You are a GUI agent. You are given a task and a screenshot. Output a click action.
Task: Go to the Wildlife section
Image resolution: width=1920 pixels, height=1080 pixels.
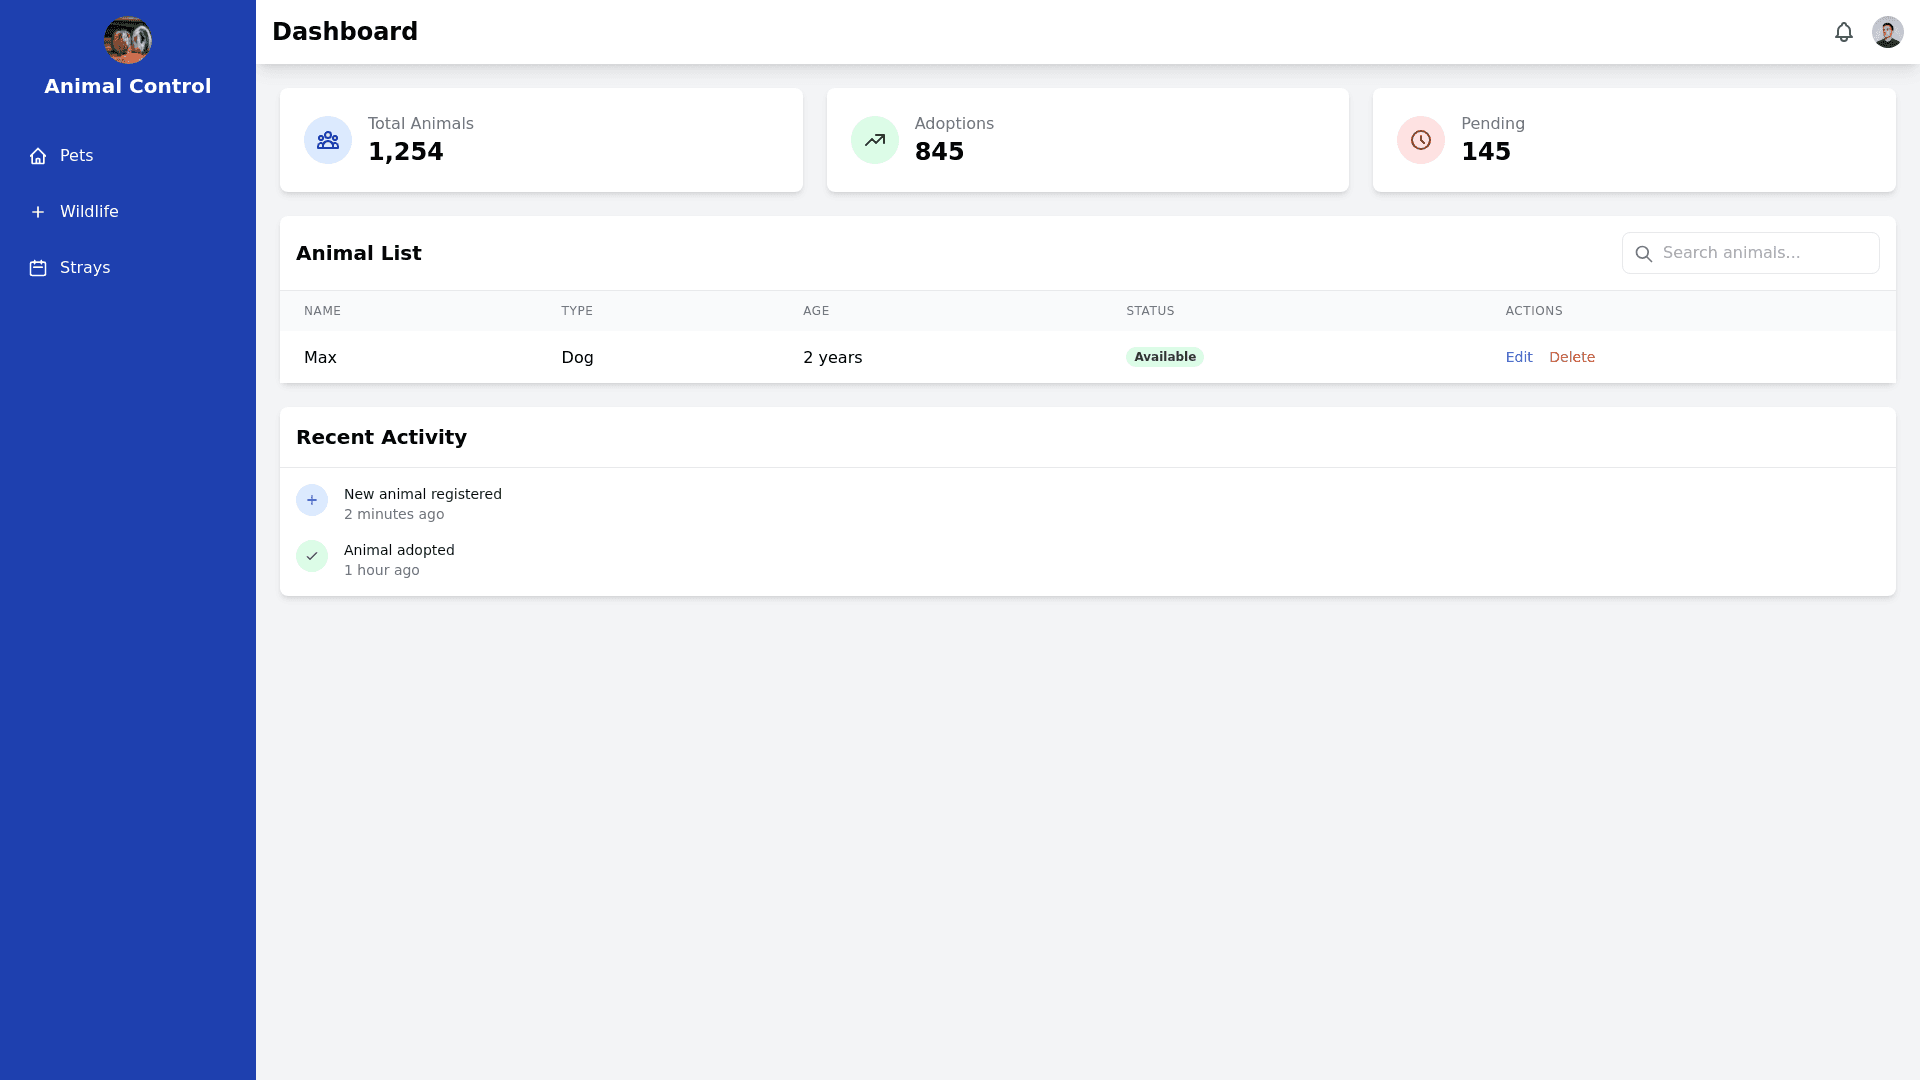(x=88, y=212)
